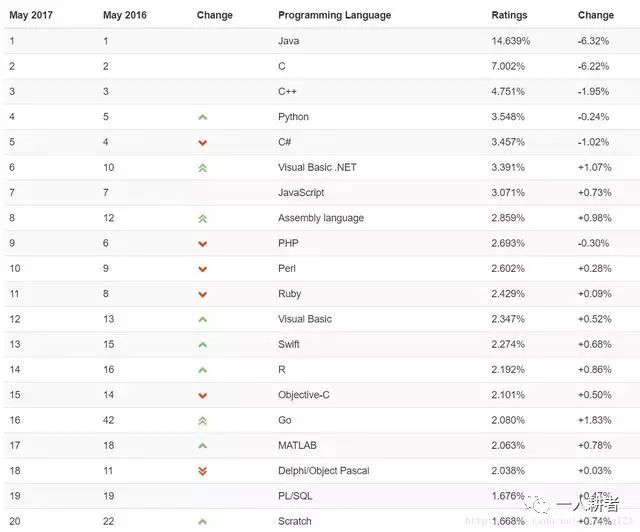640x532 pixels.
Task: Select the May 2017 column header
Action: coord(31,15)
